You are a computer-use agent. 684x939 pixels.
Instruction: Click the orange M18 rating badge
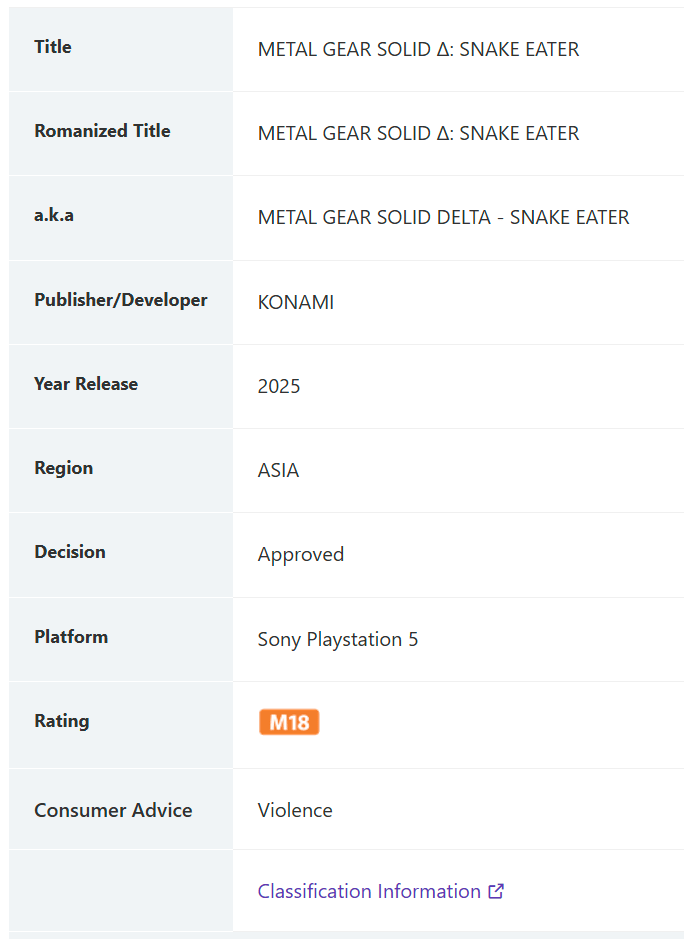tap(289, 722)
